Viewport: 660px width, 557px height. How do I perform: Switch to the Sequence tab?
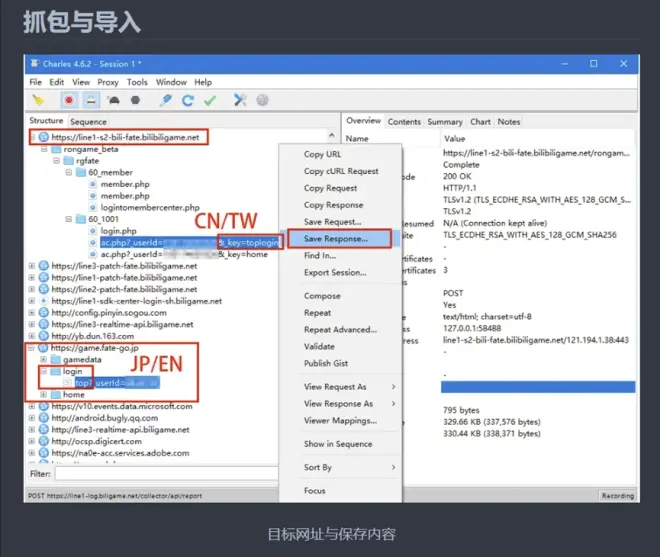pyautogui.click(x=88, y=122)
